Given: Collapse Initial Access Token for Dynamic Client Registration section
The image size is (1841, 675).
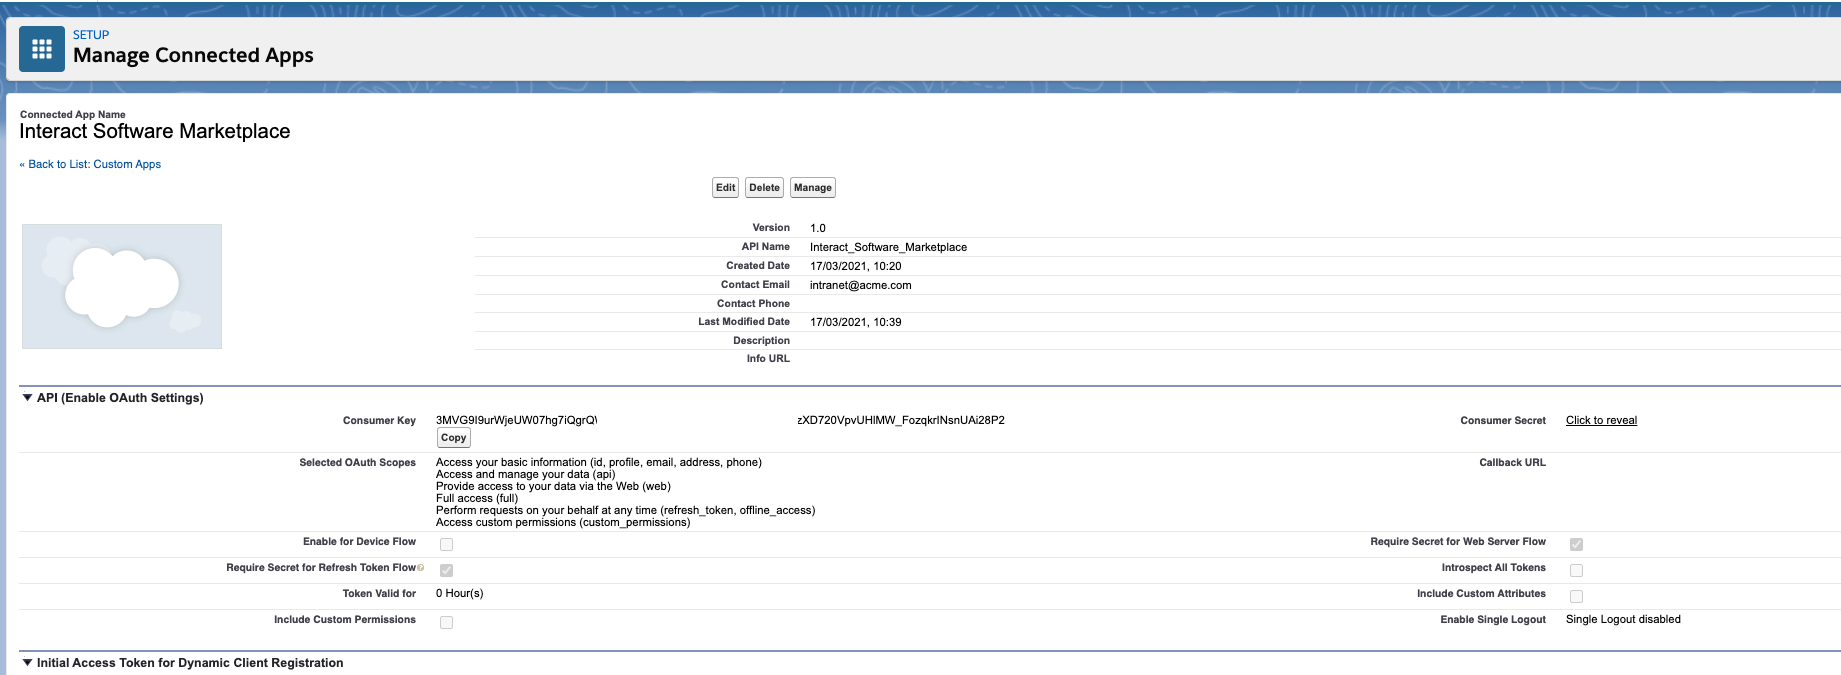Looking at the screenshot, I should click(27, 663).
